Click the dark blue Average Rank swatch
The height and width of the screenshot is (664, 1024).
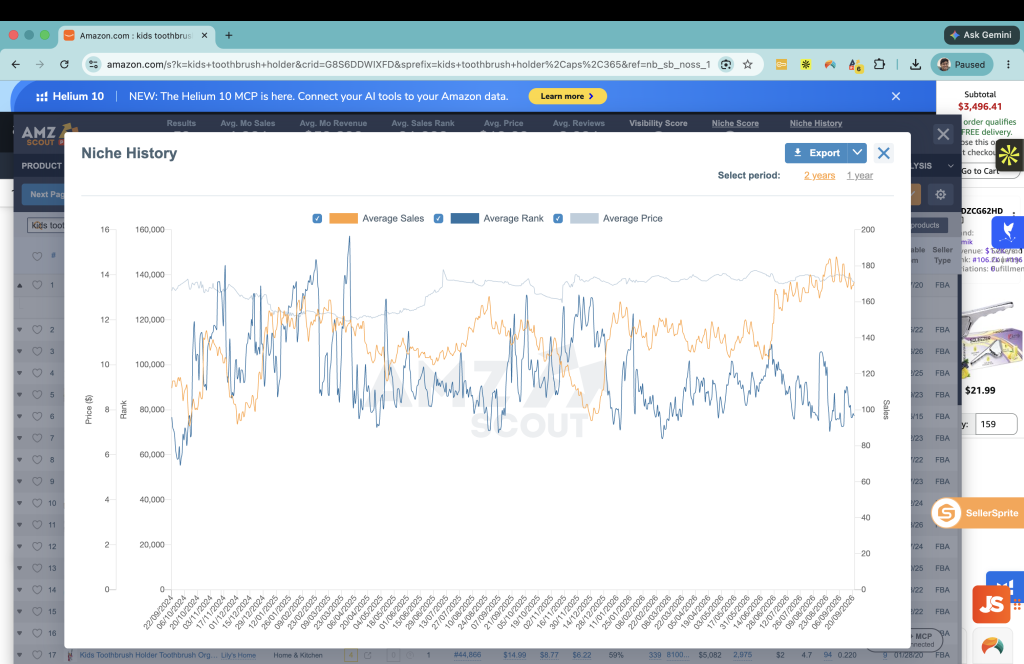tap(465, 219)
